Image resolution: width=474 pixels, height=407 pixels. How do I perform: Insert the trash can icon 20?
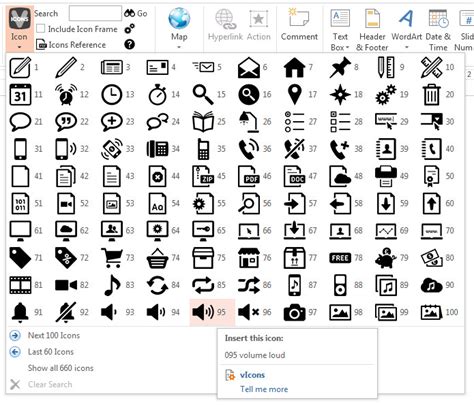point(432,95)
